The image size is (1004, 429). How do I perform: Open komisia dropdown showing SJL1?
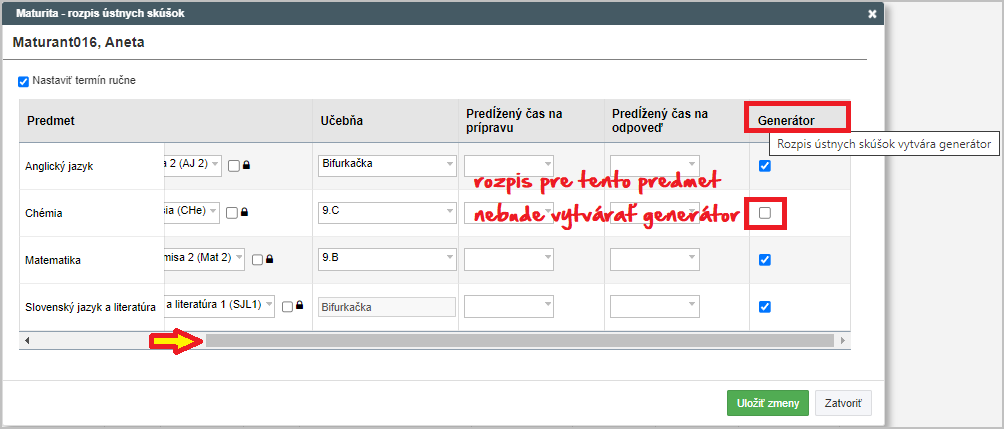(x=220, y=306)
